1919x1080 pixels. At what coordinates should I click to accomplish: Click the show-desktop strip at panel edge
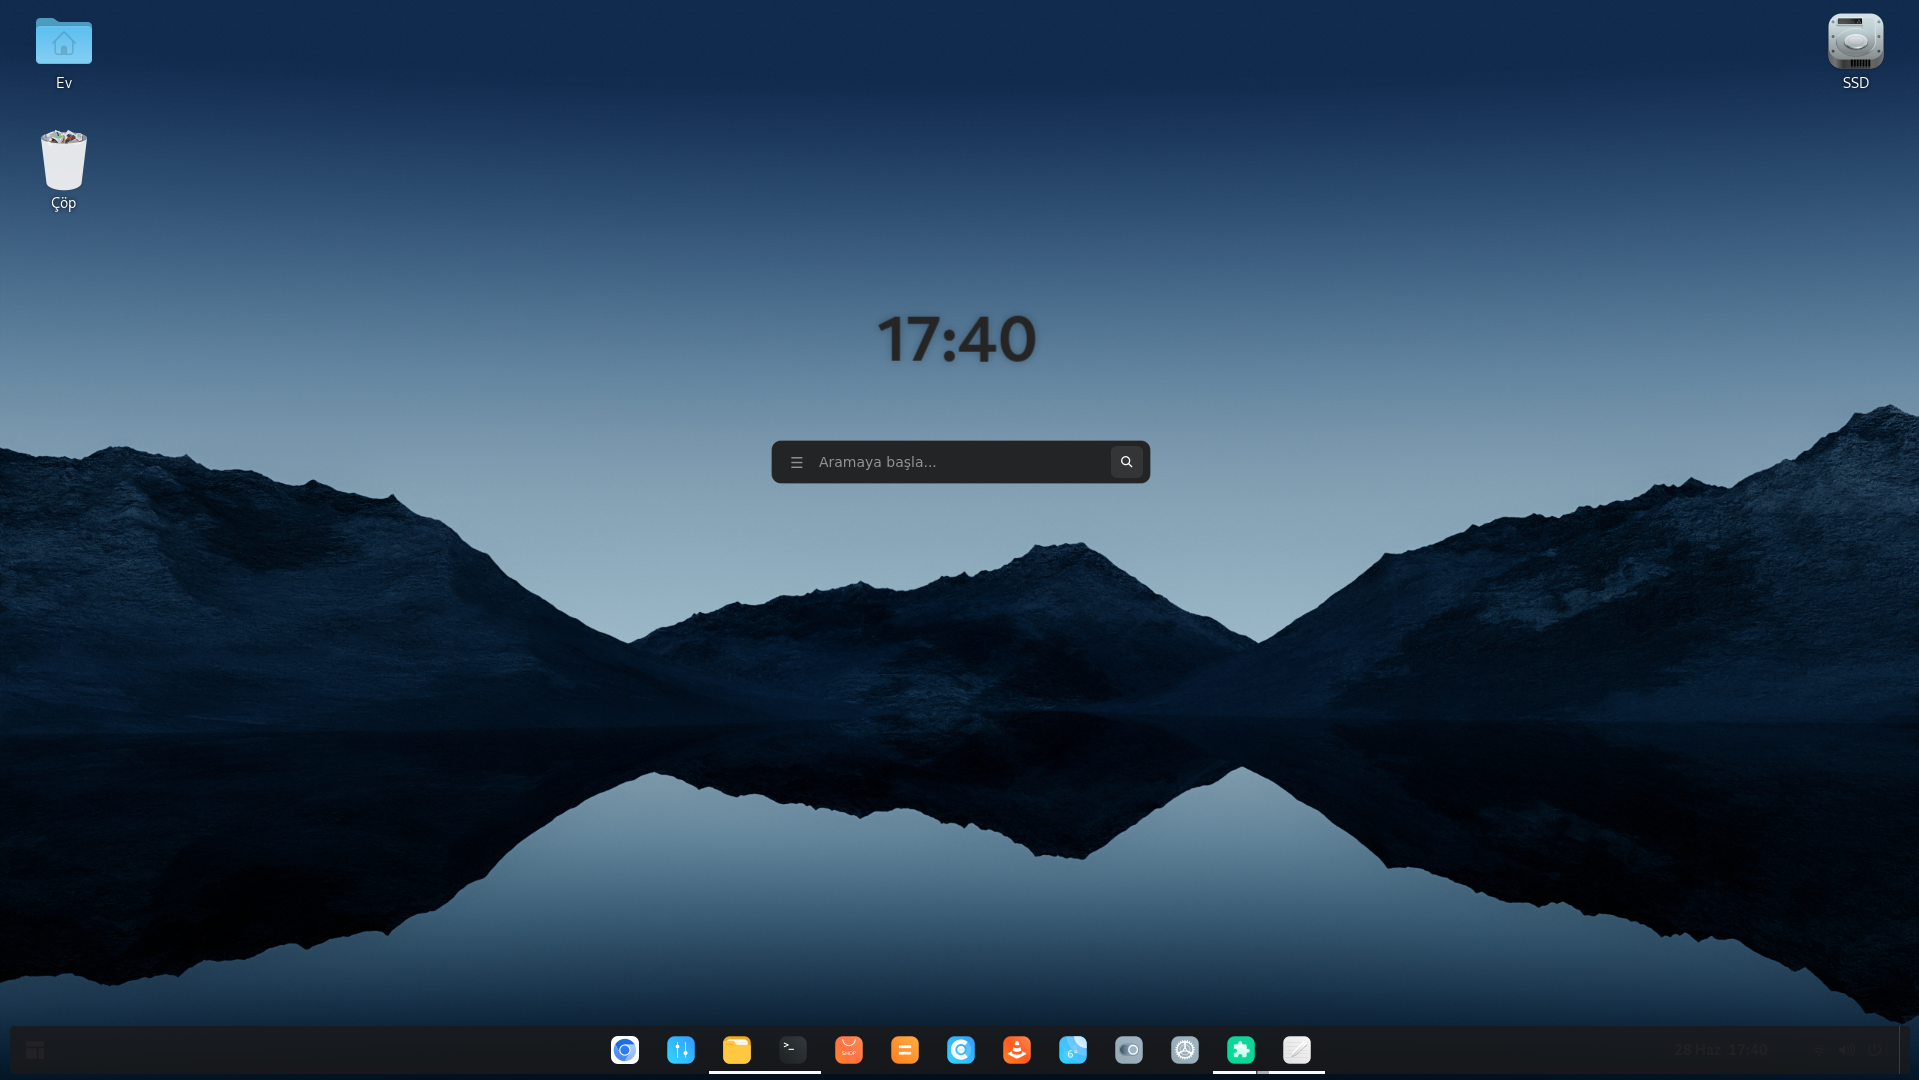tap(1906, 1050)
